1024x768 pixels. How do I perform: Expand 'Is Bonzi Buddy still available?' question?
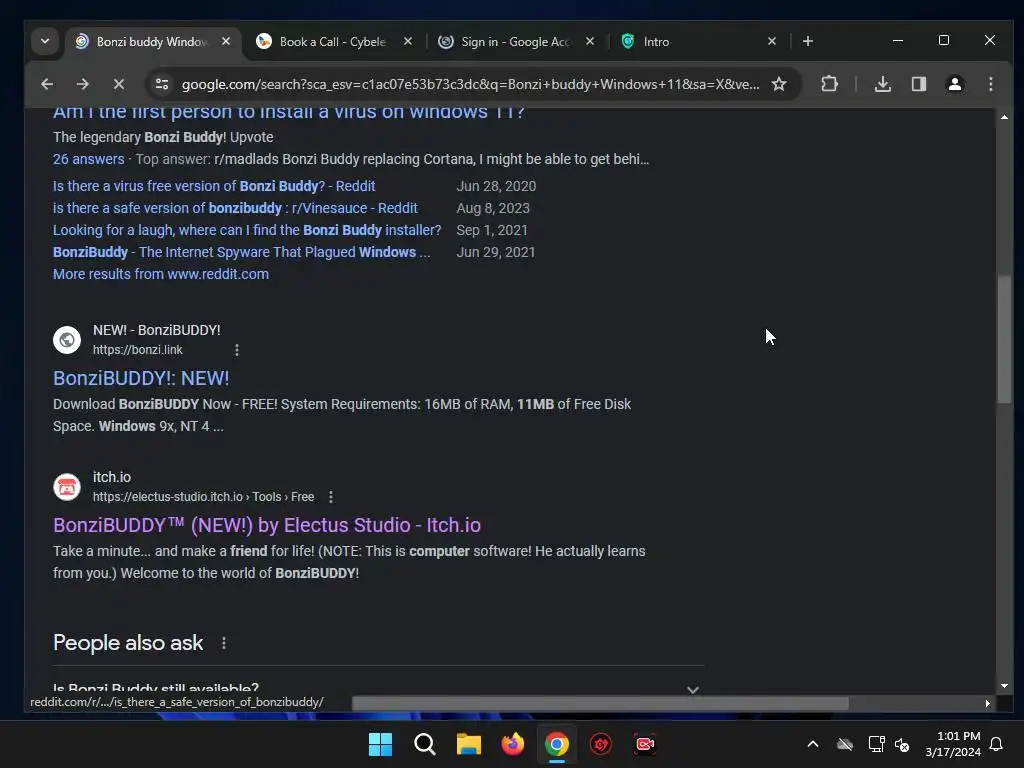tap(379, 689)
